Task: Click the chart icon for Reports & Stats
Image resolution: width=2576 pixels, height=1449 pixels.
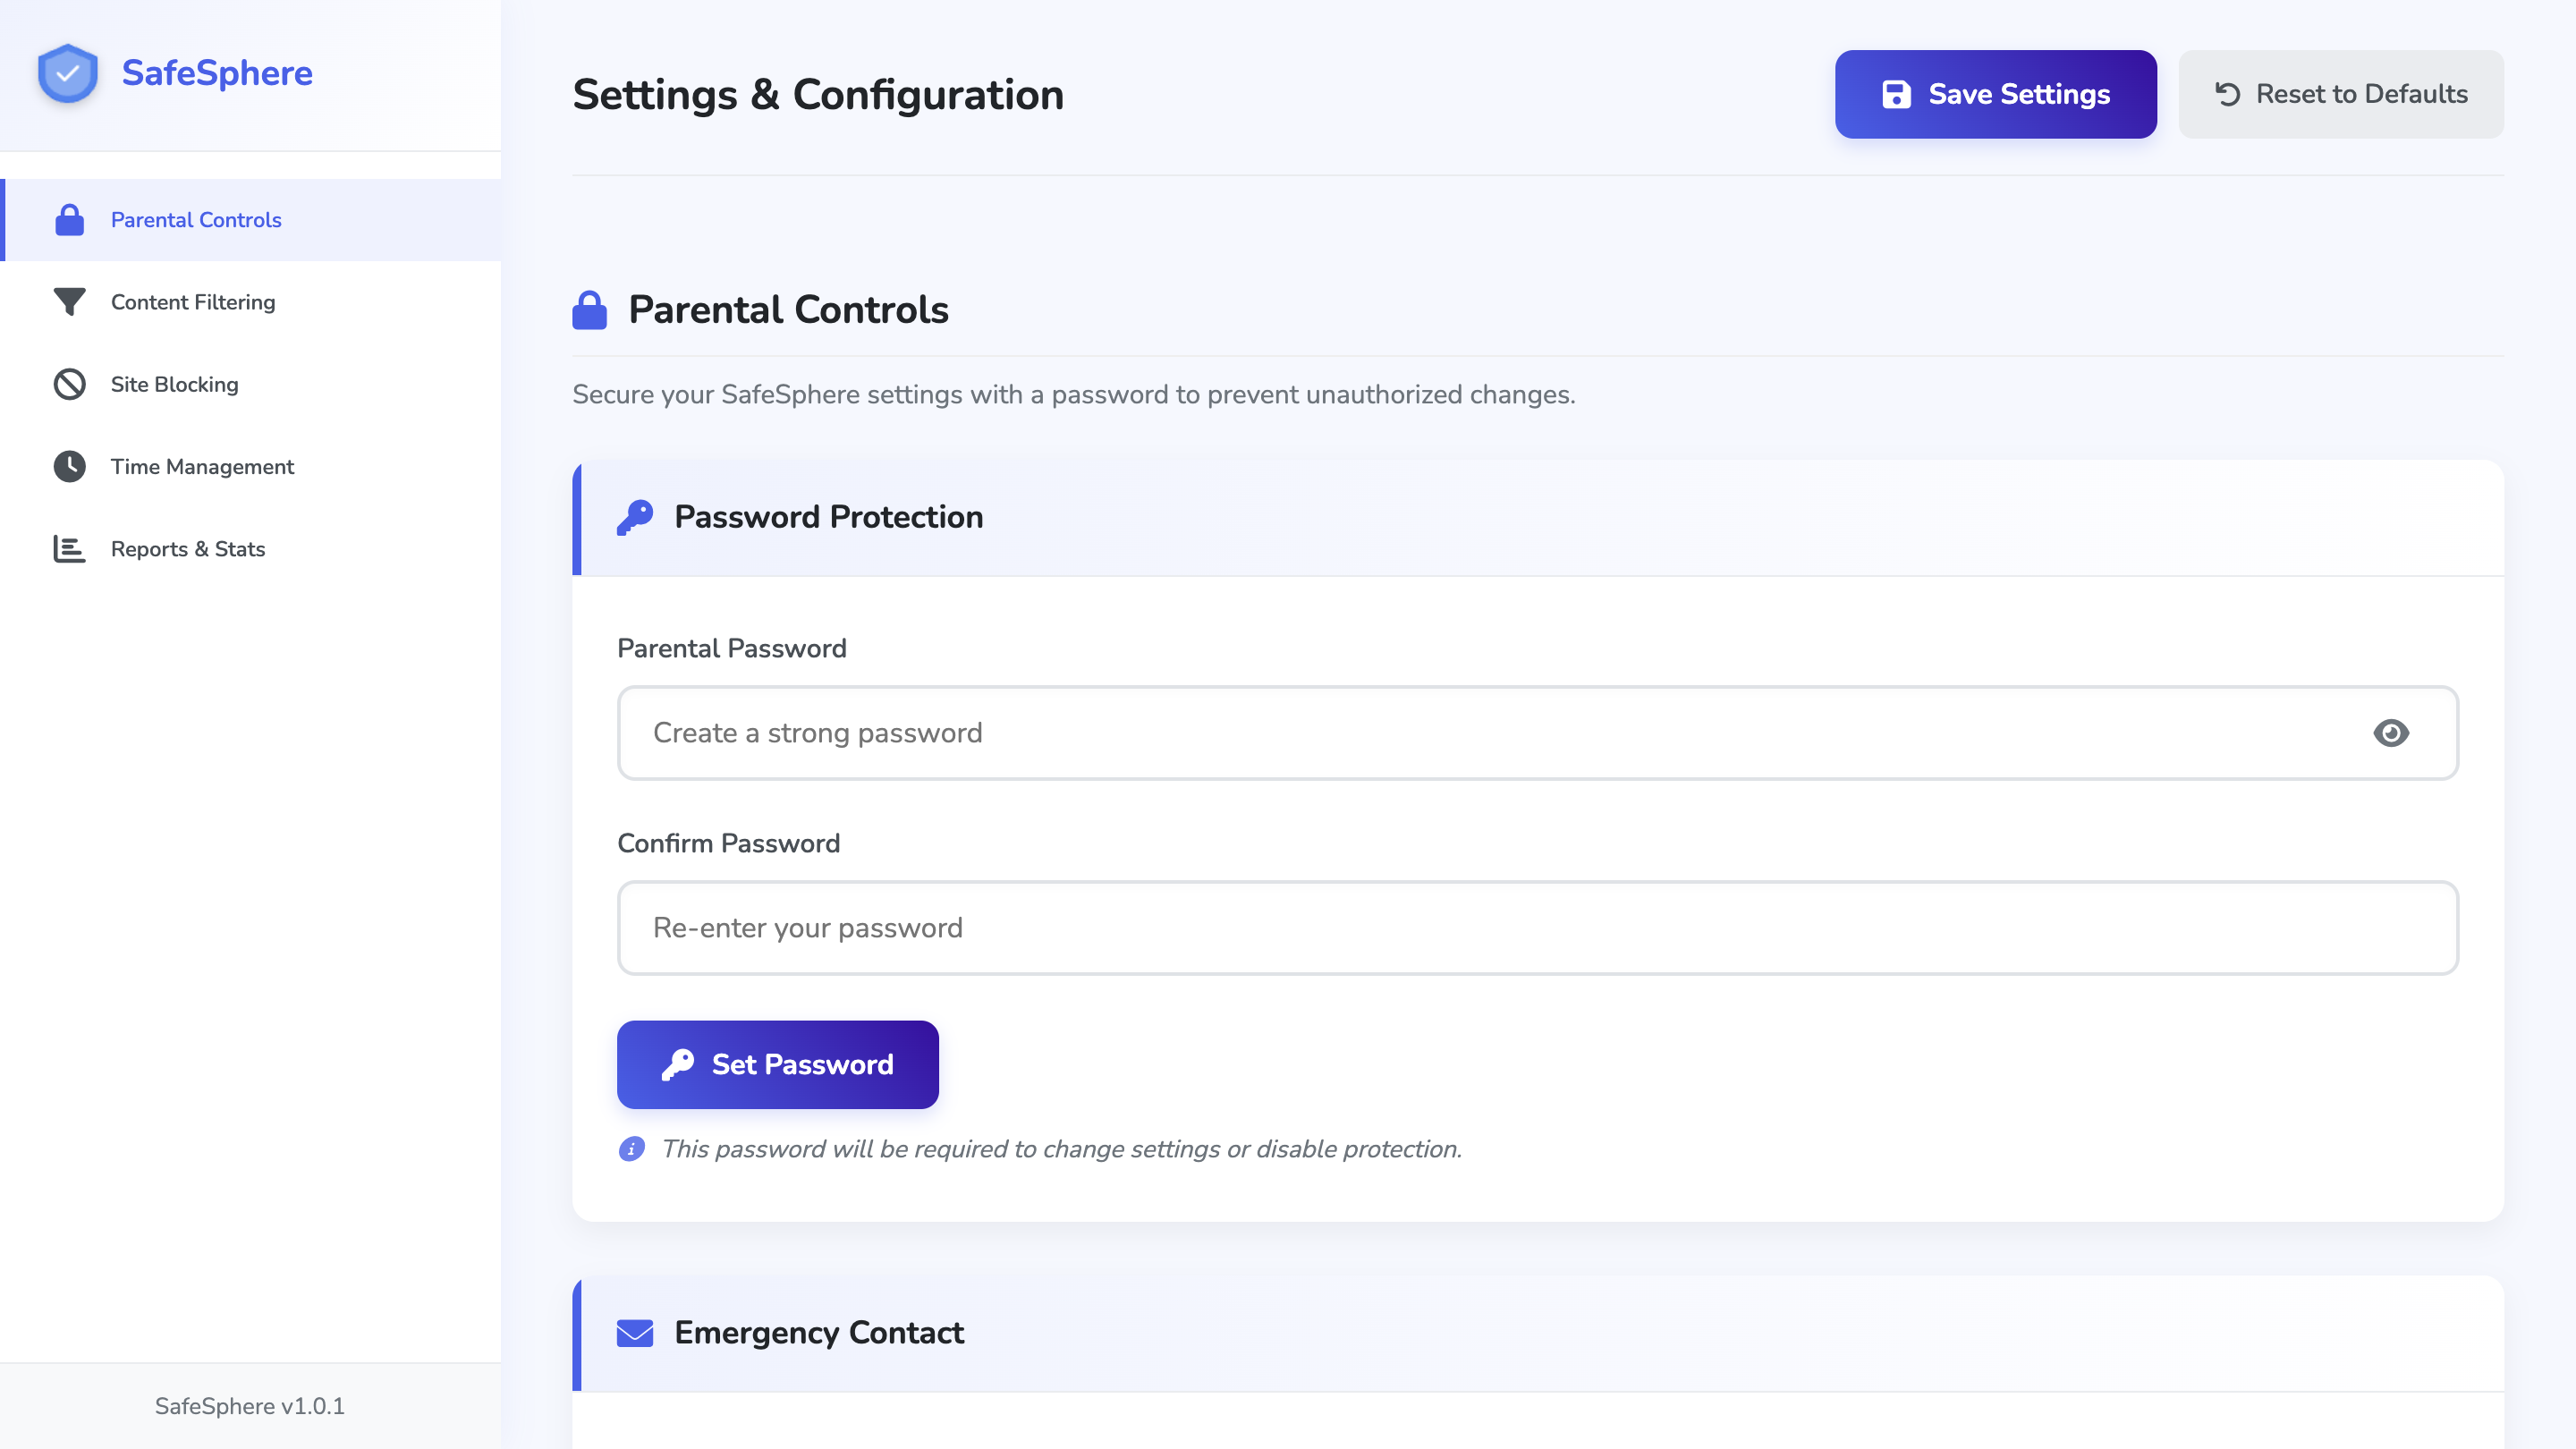Action: [x=69, y=549]
